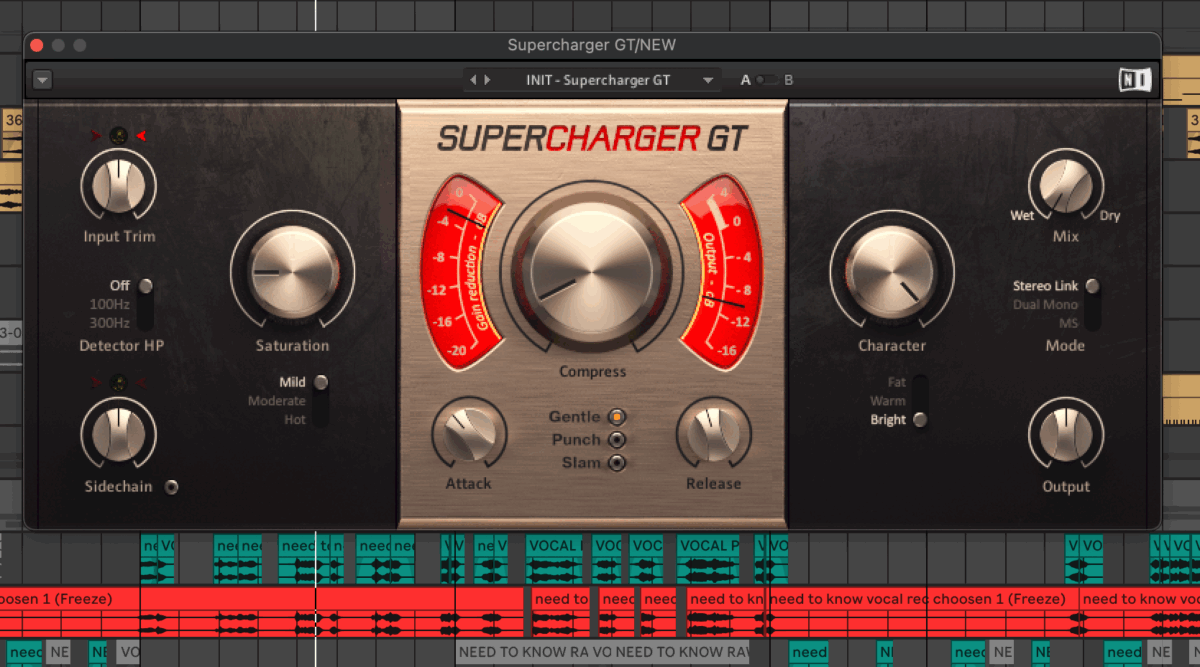Open the plugin options via top-left arrow
1200x667 pixels.
pyautogui.click(x=41, y=79)
